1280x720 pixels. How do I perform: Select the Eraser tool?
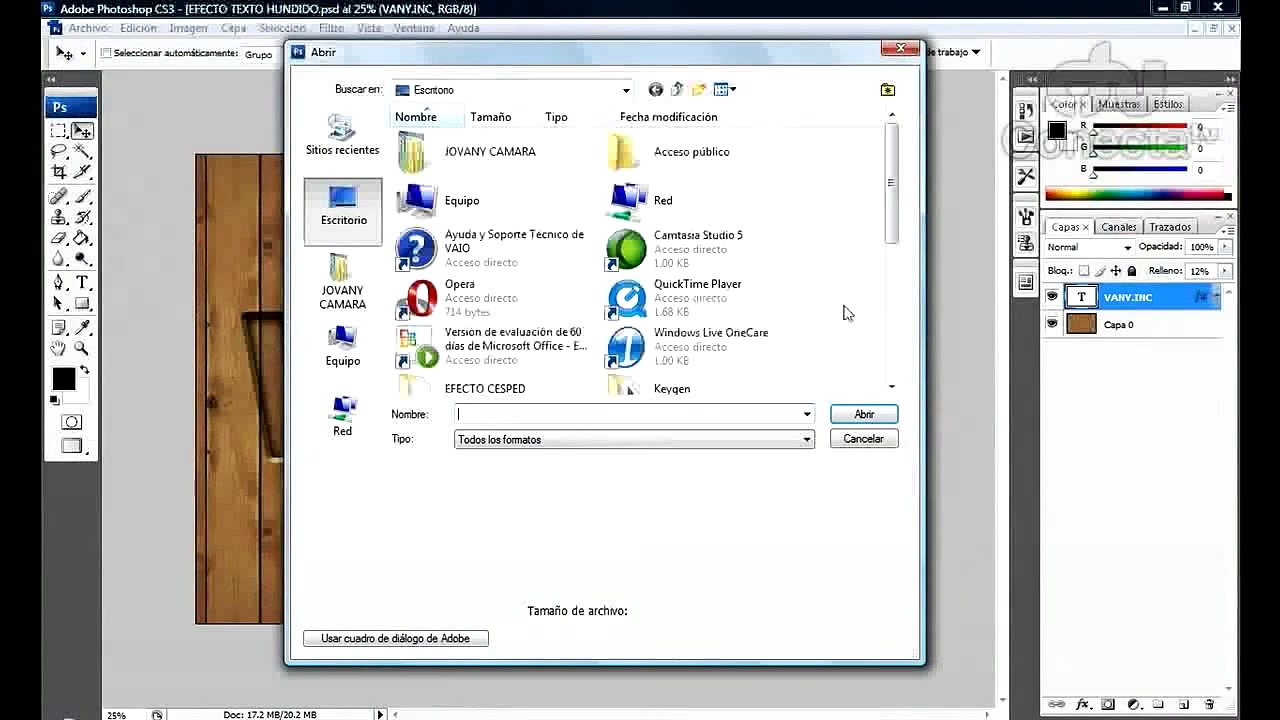59,239
